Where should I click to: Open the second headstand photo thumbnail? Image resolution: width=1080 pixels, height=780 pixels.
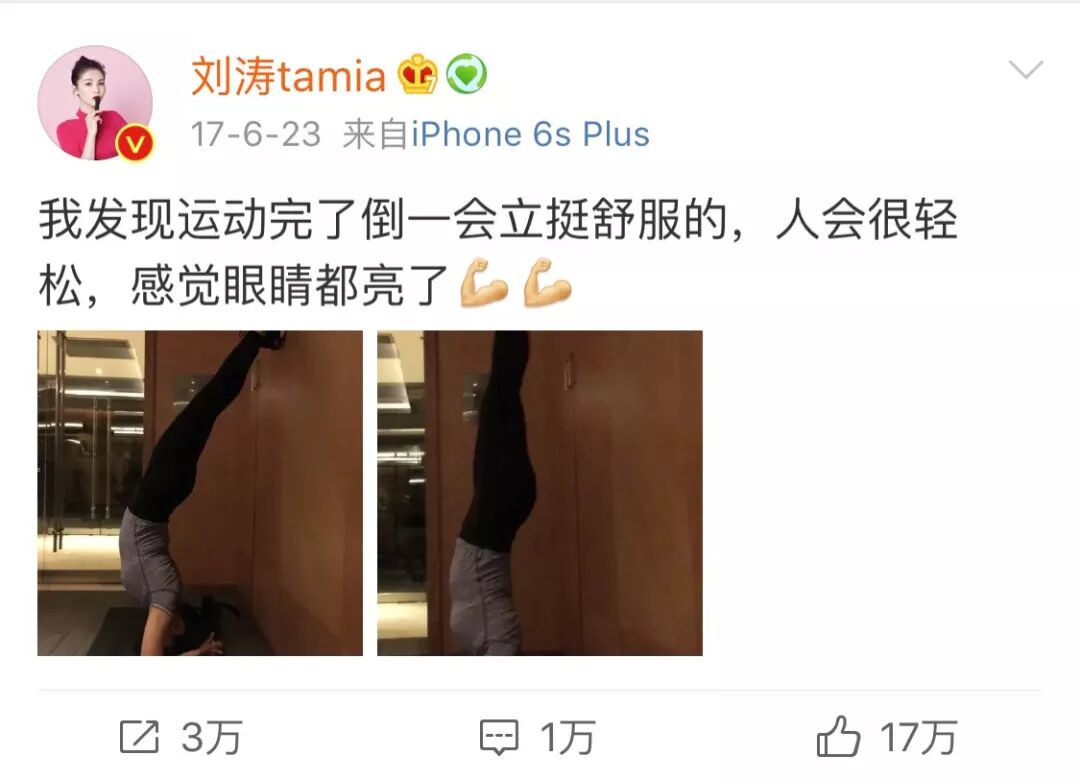(x=540, y=493)
